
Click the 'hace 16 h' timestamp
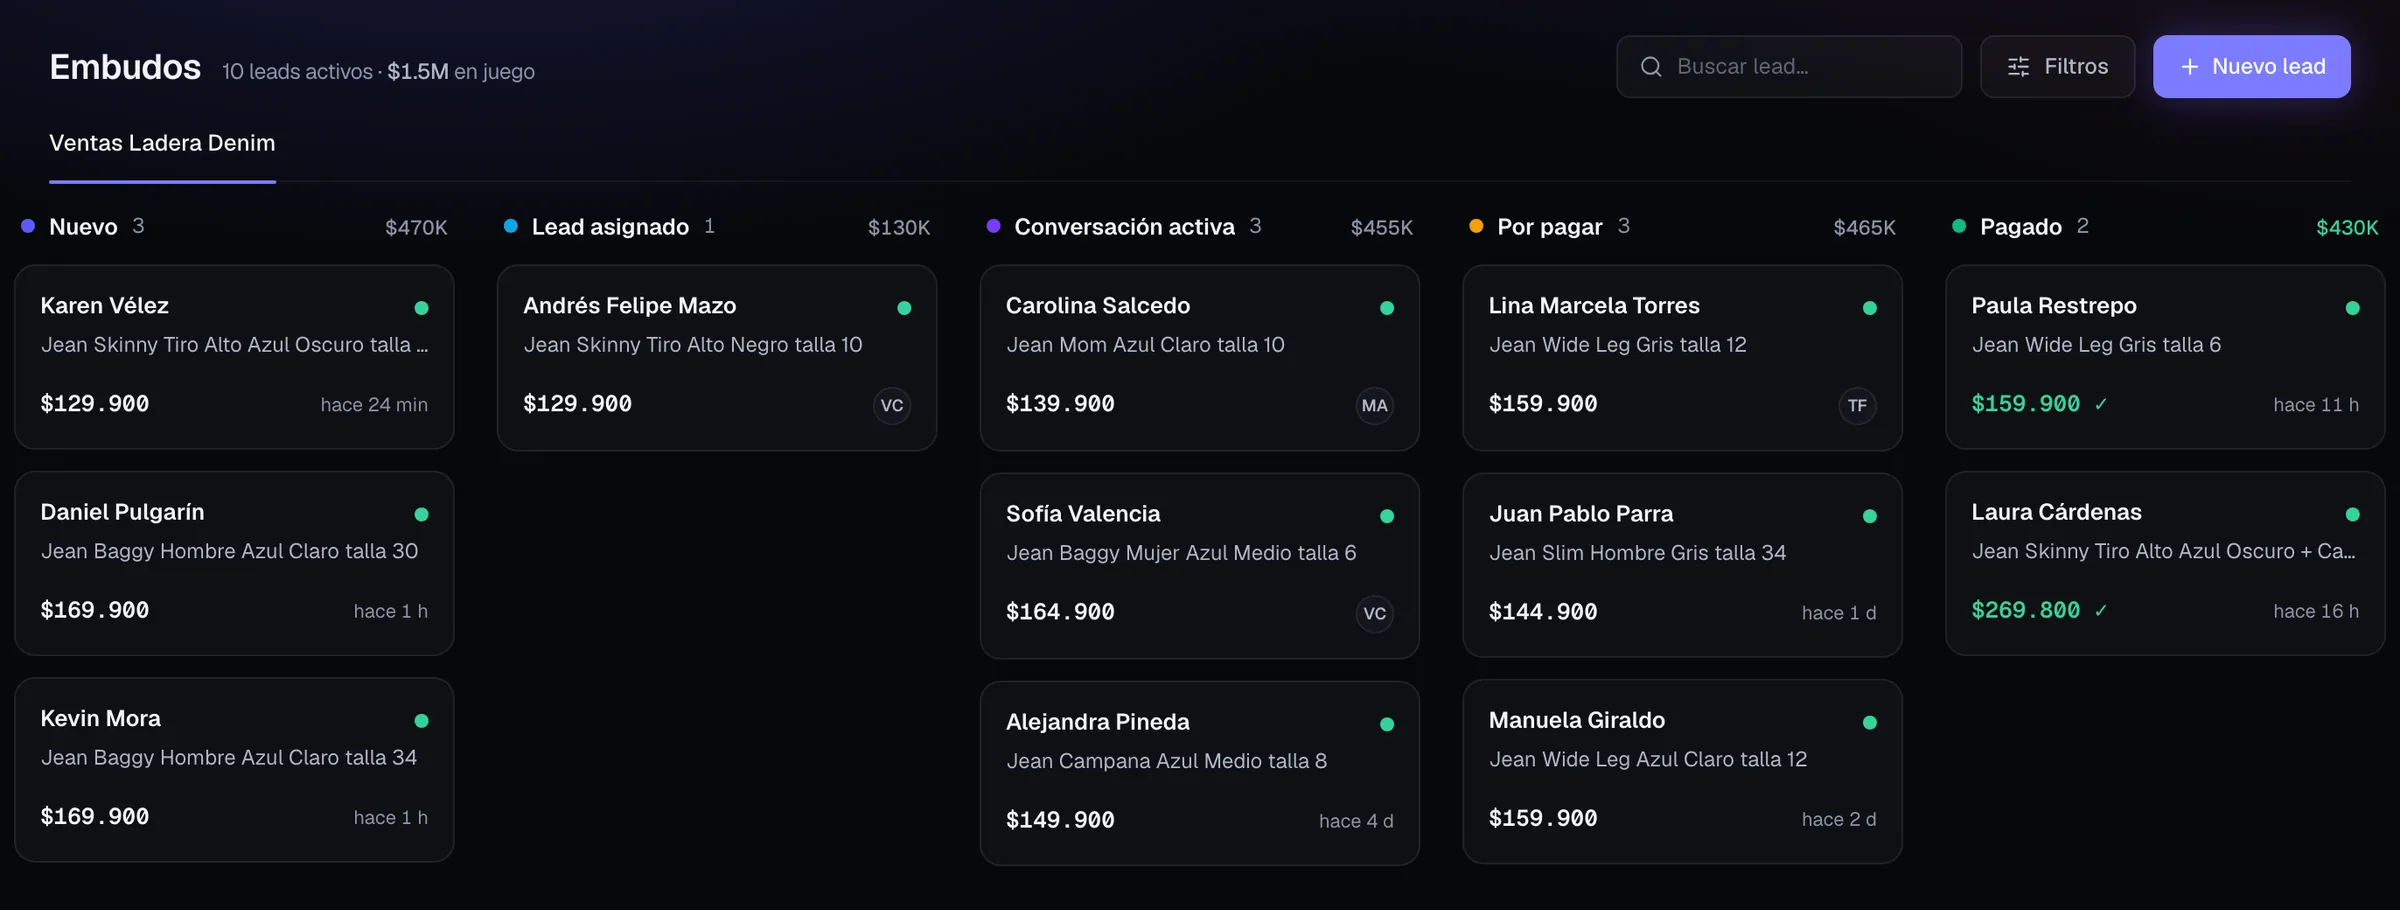[2316, 611]
